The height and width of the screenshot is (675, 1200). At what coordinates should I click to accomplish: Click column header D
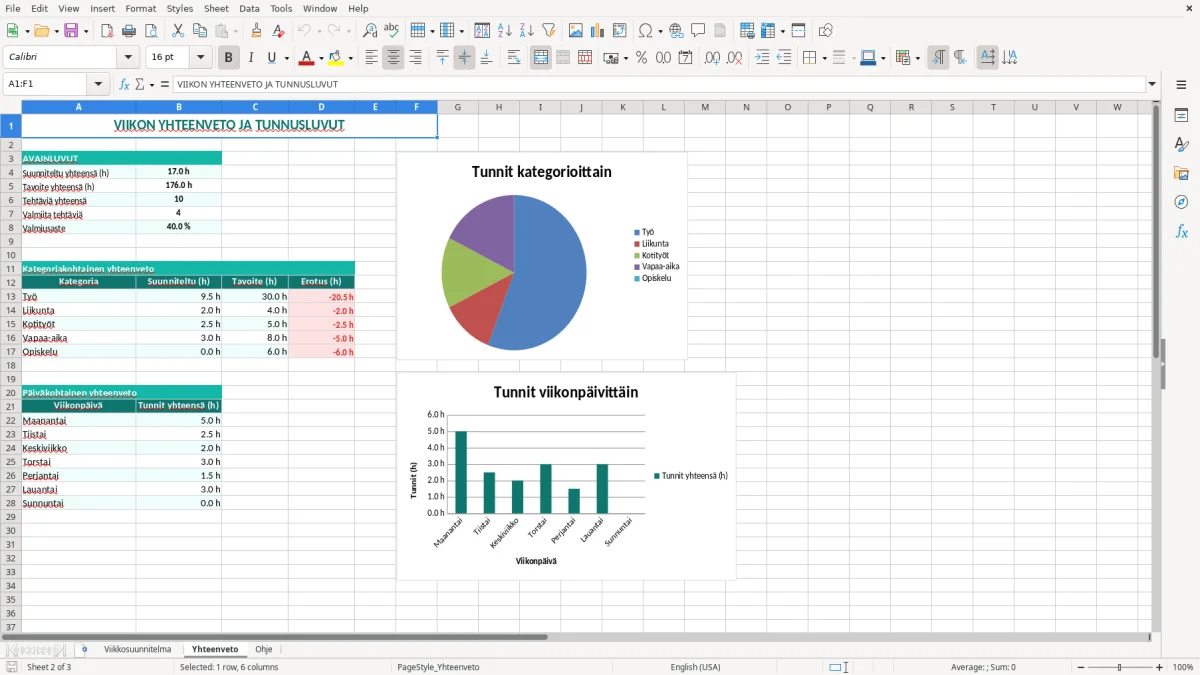point(321,107)
